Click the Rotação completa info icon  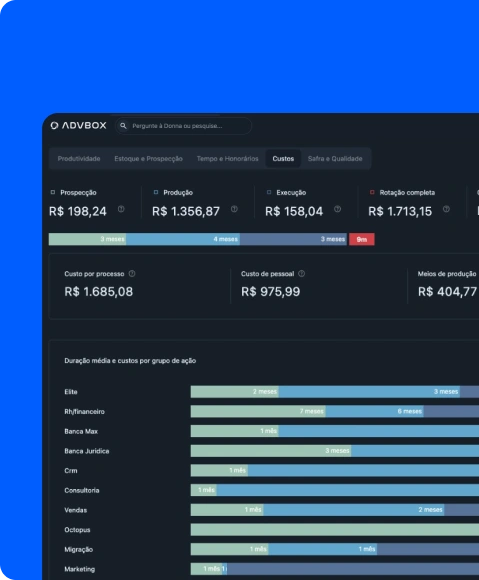[x=446, y=209]
